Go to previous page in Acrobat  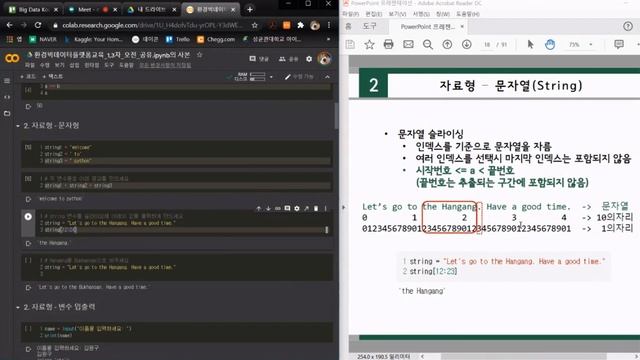(x=447, y=44)
